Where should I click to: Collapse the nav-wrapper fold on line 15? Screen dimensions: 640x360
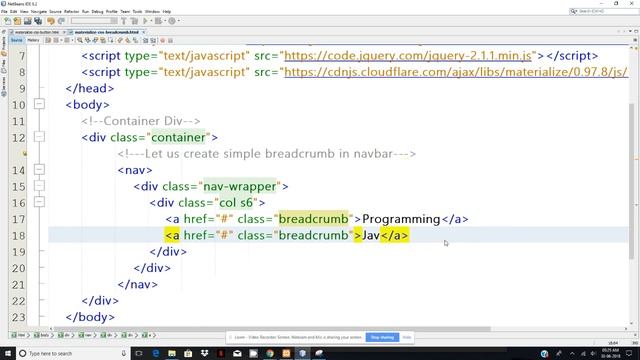[x=39, y=186]
